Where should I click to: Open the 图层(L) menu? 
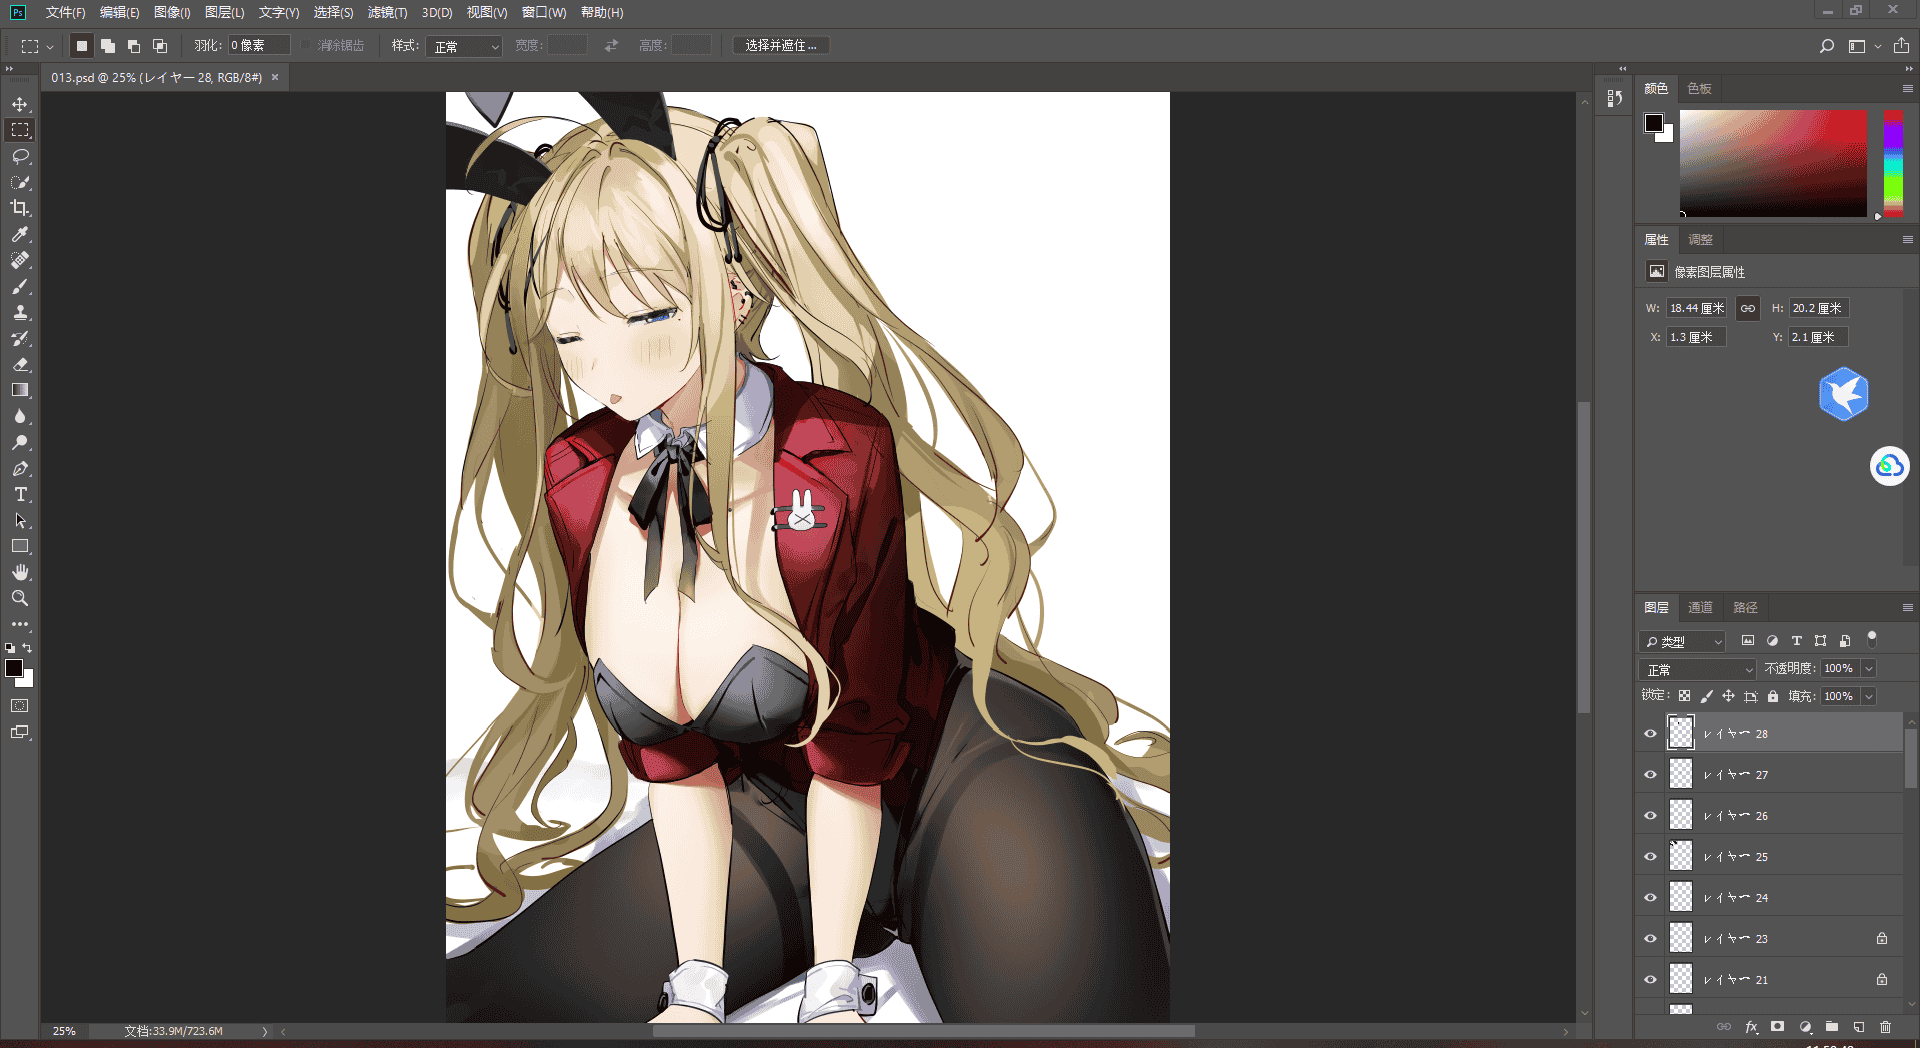click(x=224, y=12)
